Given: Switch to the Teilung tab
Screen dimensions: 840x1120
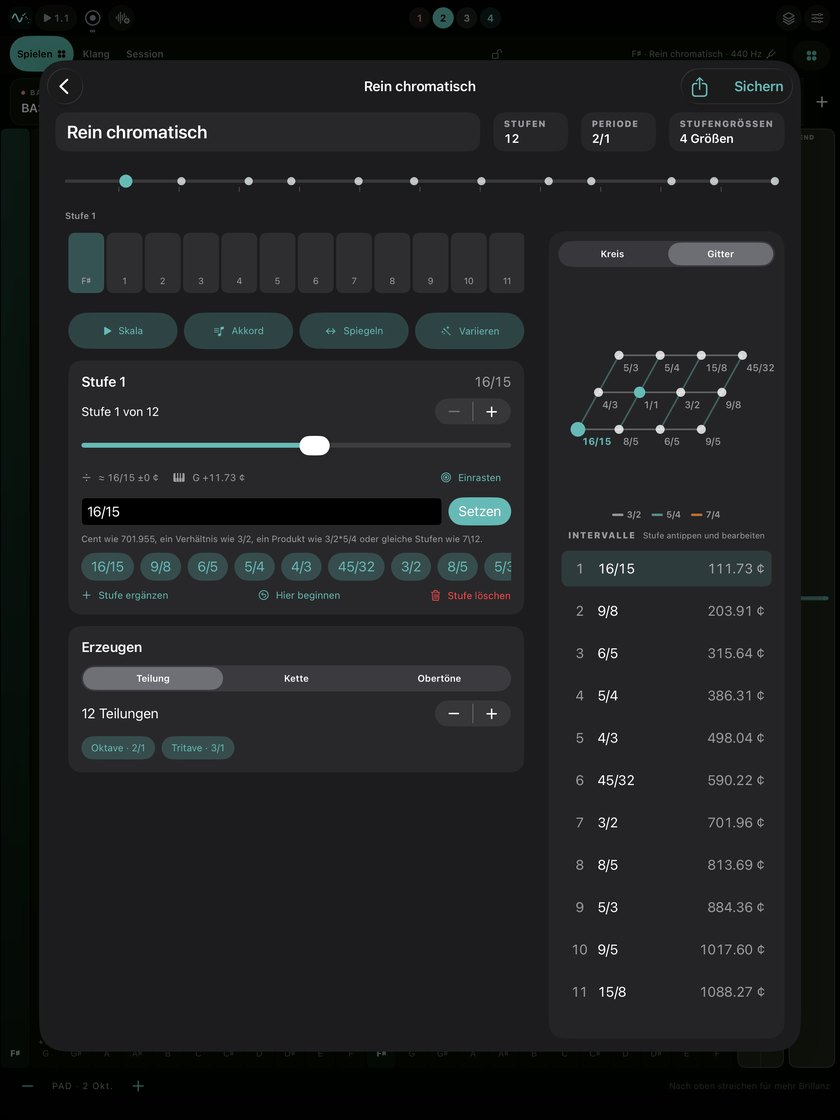Looking at the screenshot, I should [153, 679].
